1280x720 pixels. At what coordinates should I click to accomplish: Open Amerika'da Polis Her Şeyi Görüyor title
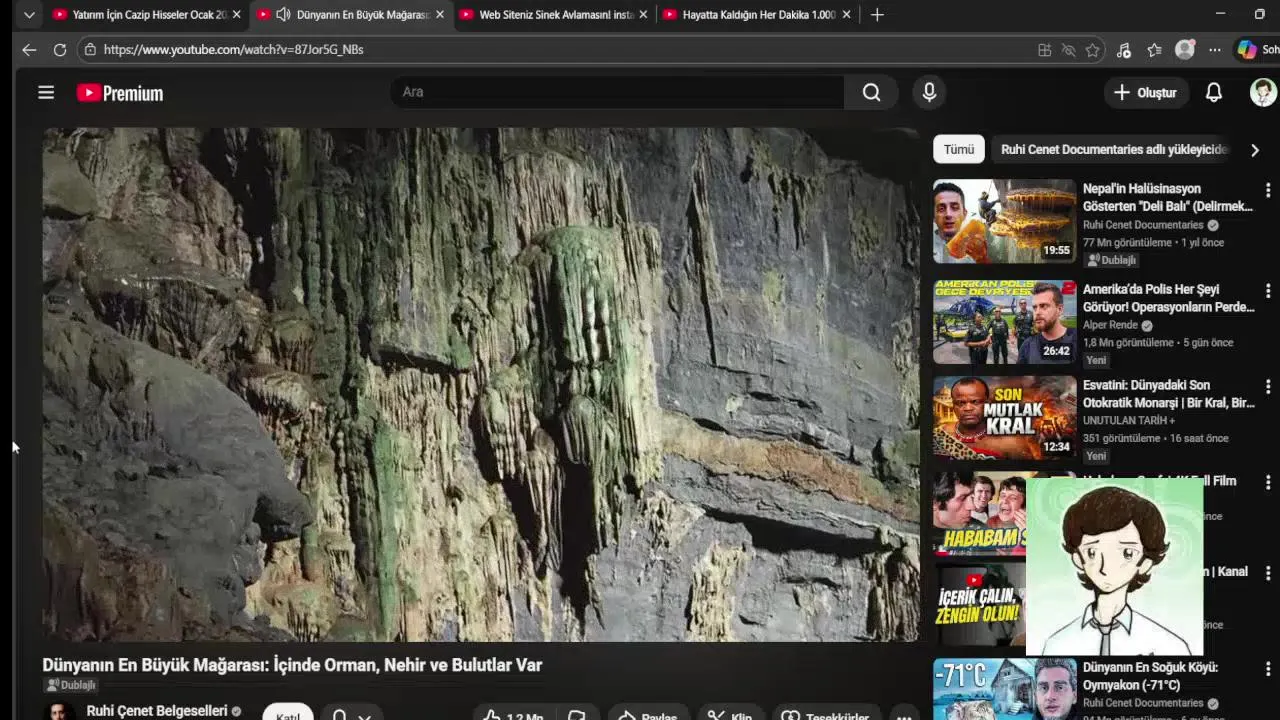(1168, 298)
